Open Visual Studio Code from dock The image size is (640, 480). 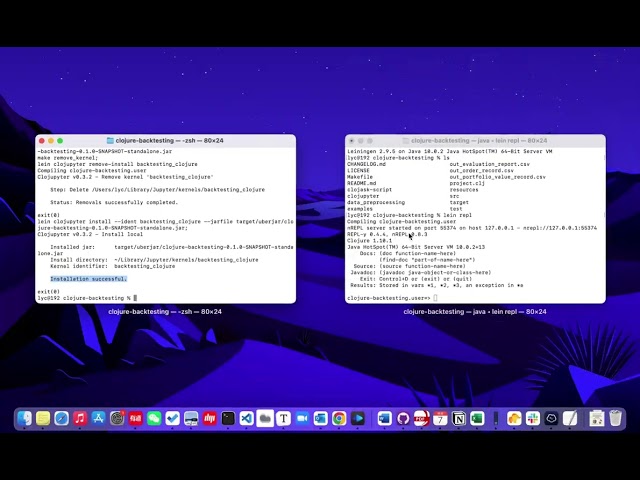(247, 418)
